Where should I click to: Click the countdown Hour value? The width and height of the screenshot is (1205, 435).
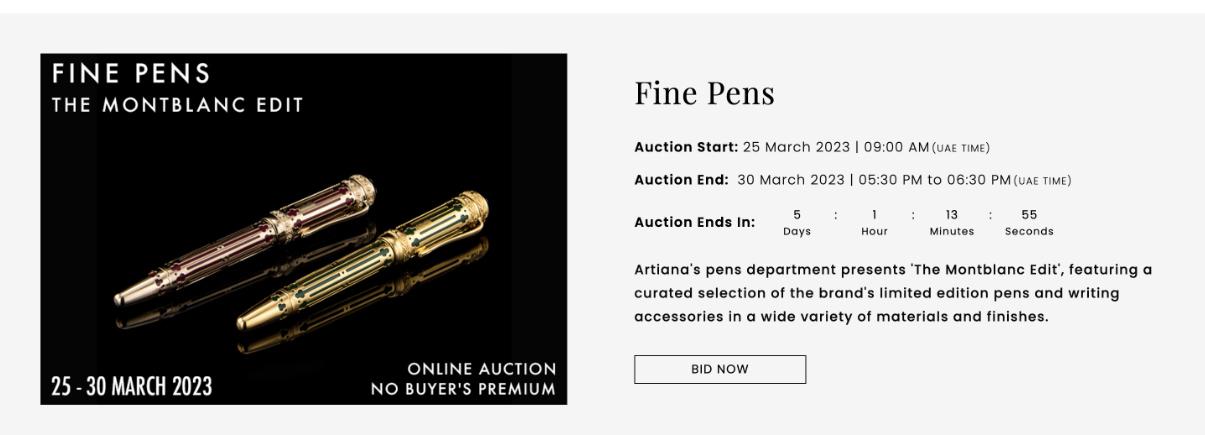[x=874, y=215]
